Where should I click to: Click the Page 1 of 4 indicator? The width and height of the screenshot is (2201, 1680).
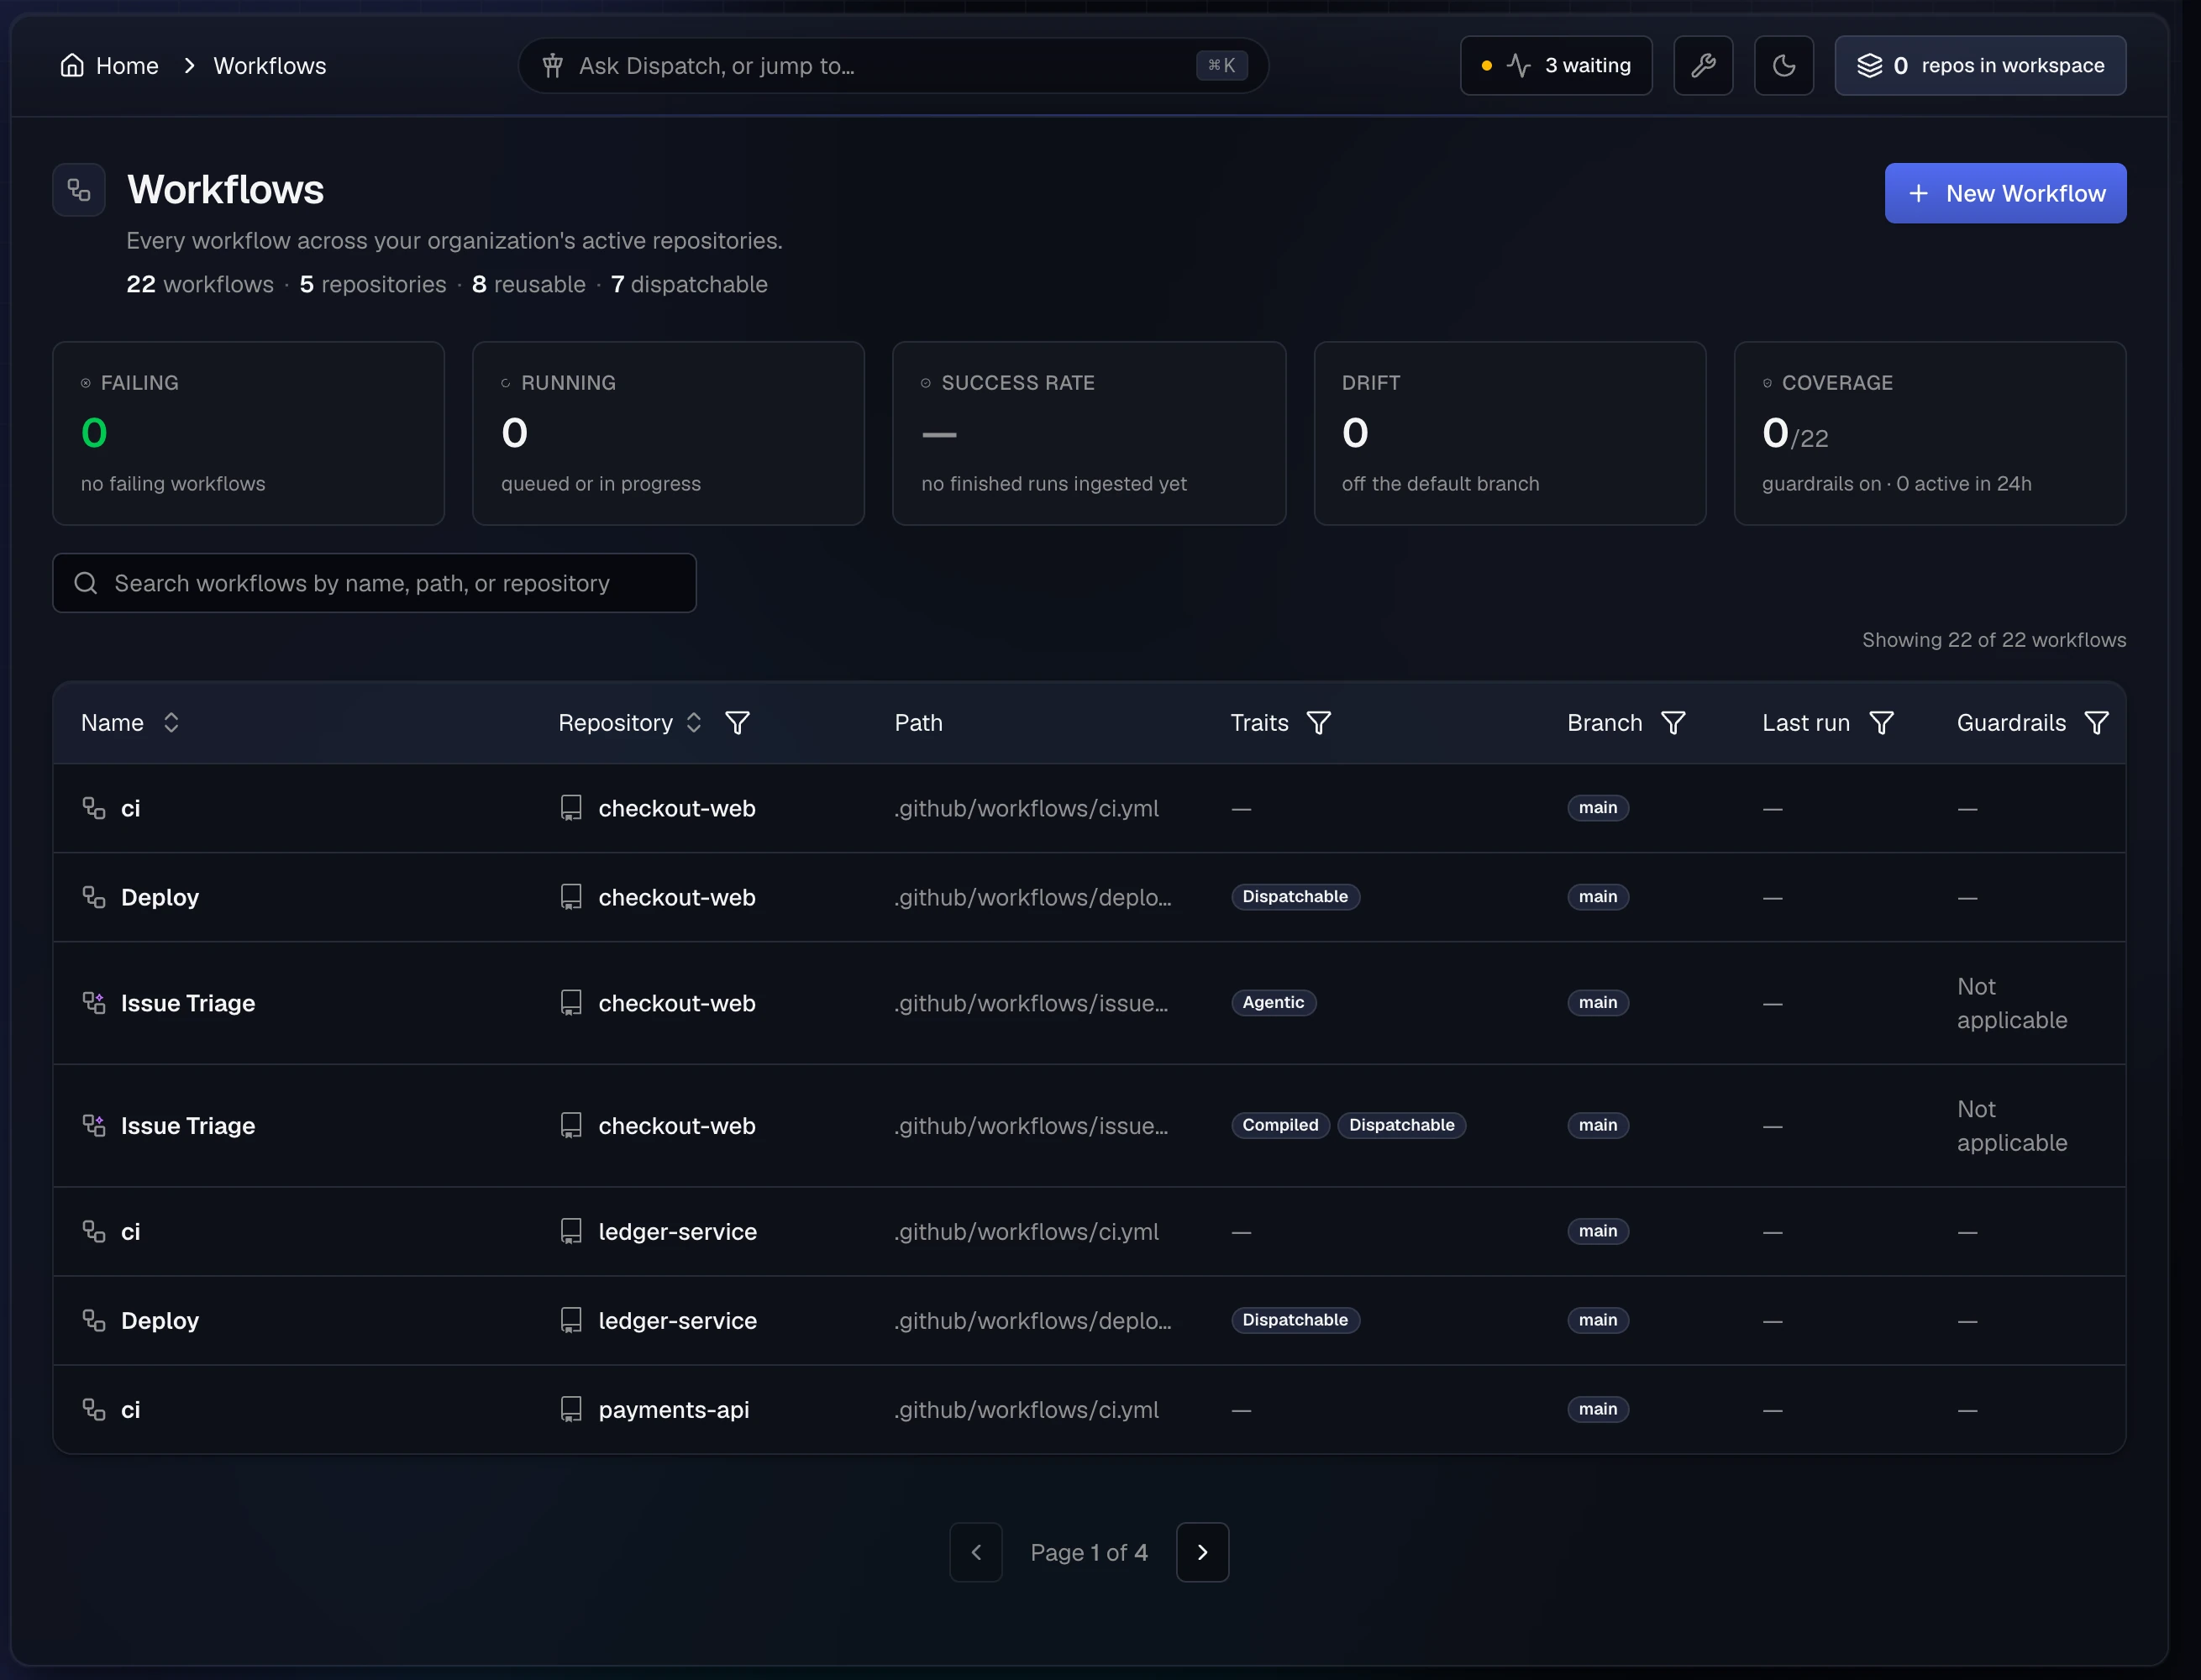coord(1089,1552)
